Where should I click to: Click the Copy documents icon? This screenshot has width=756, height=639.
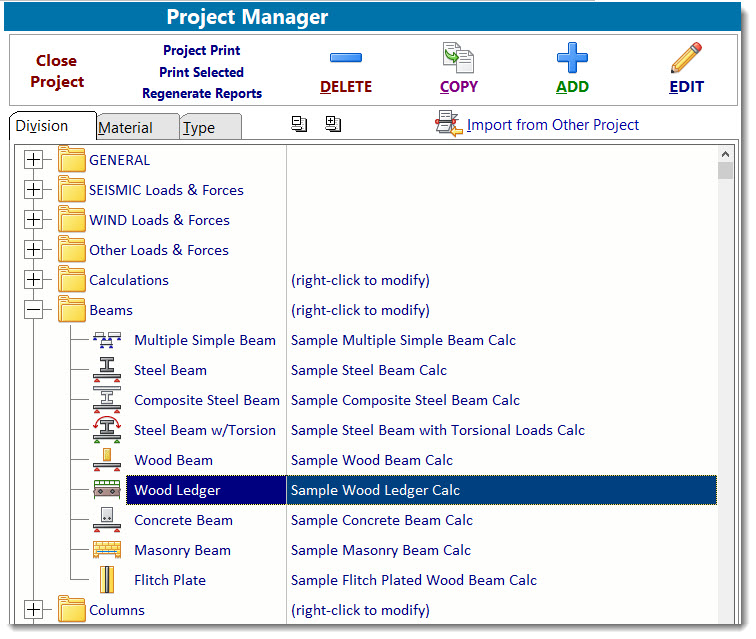tap(458, 58)
